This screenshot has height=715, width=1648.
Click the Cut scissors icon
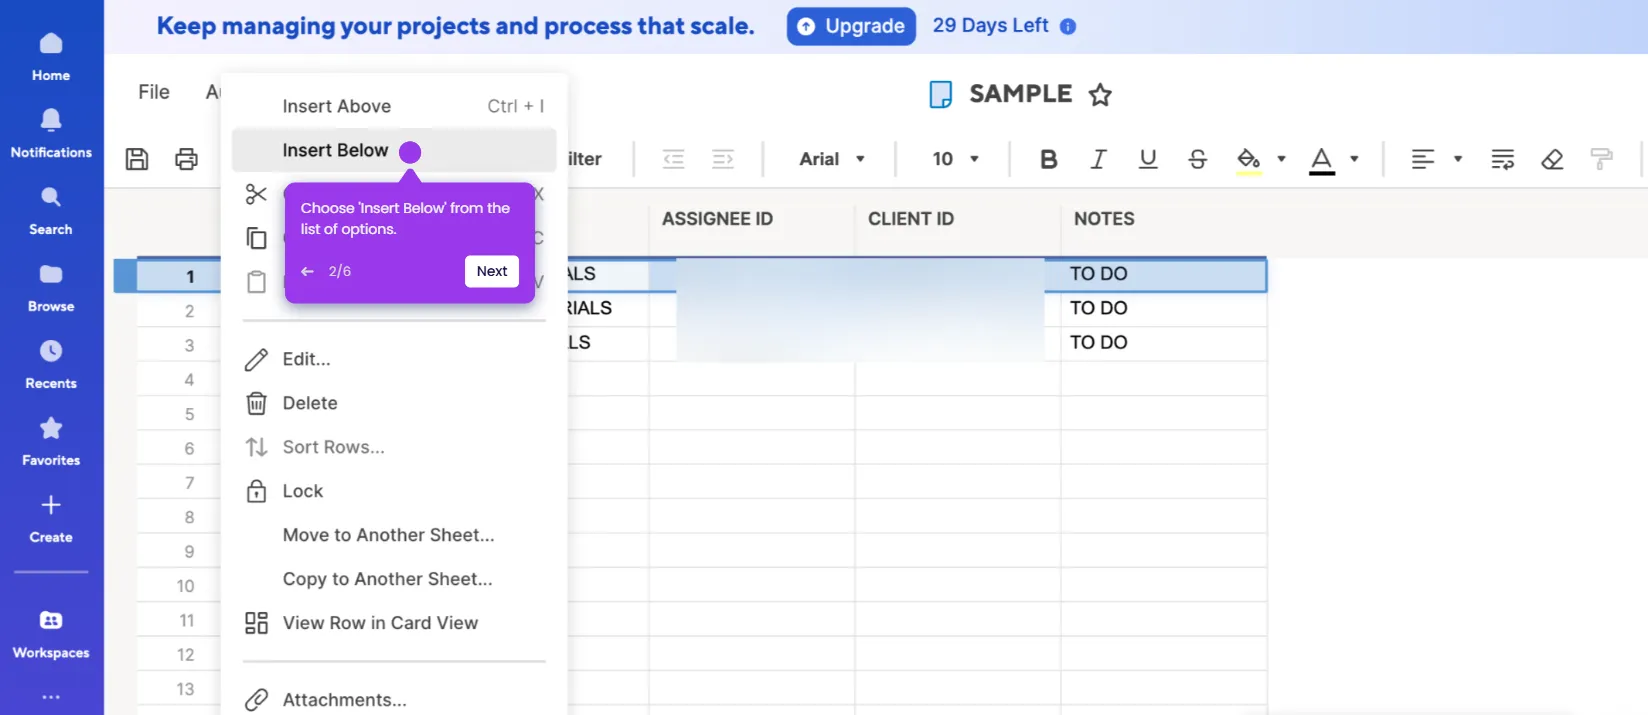pyautogui.click(x=256, y=194)
